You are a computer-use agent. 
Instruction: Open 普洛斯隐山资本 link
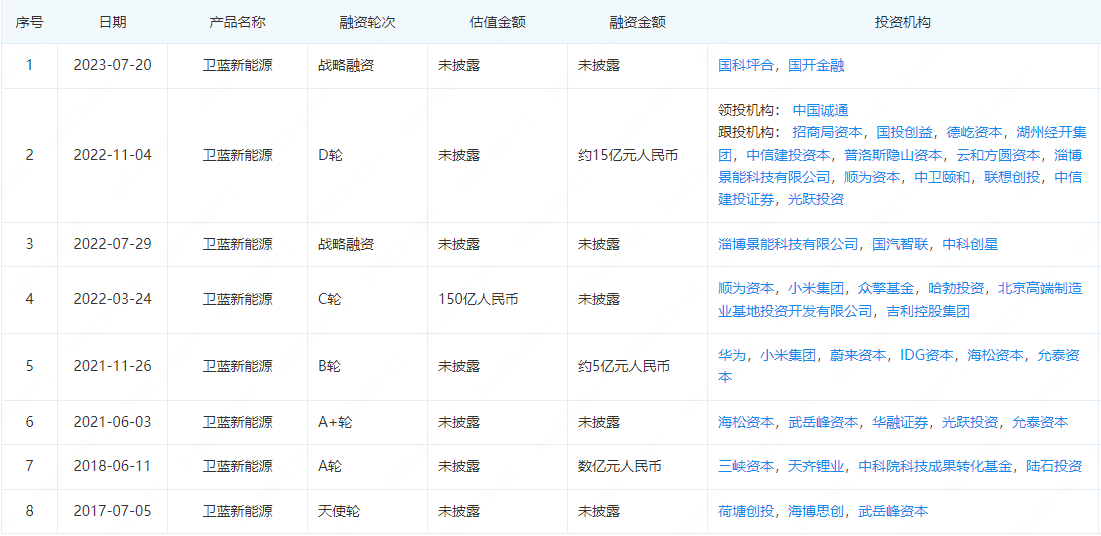point(893,155)
